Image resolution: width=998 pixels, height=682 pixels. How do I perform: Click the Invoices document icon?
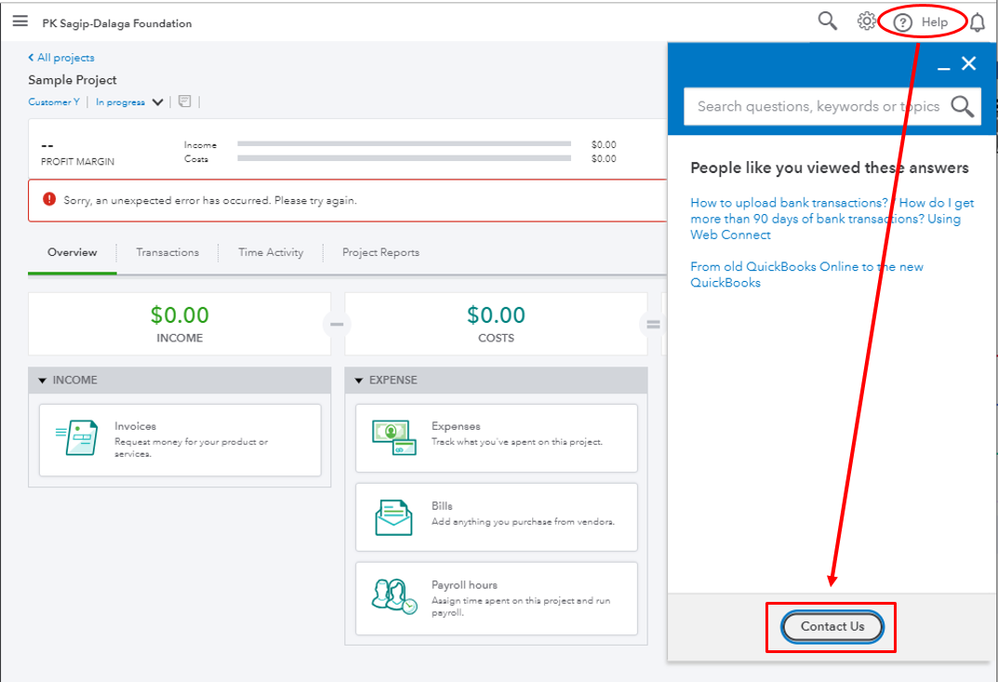click(x=76, y=437)
